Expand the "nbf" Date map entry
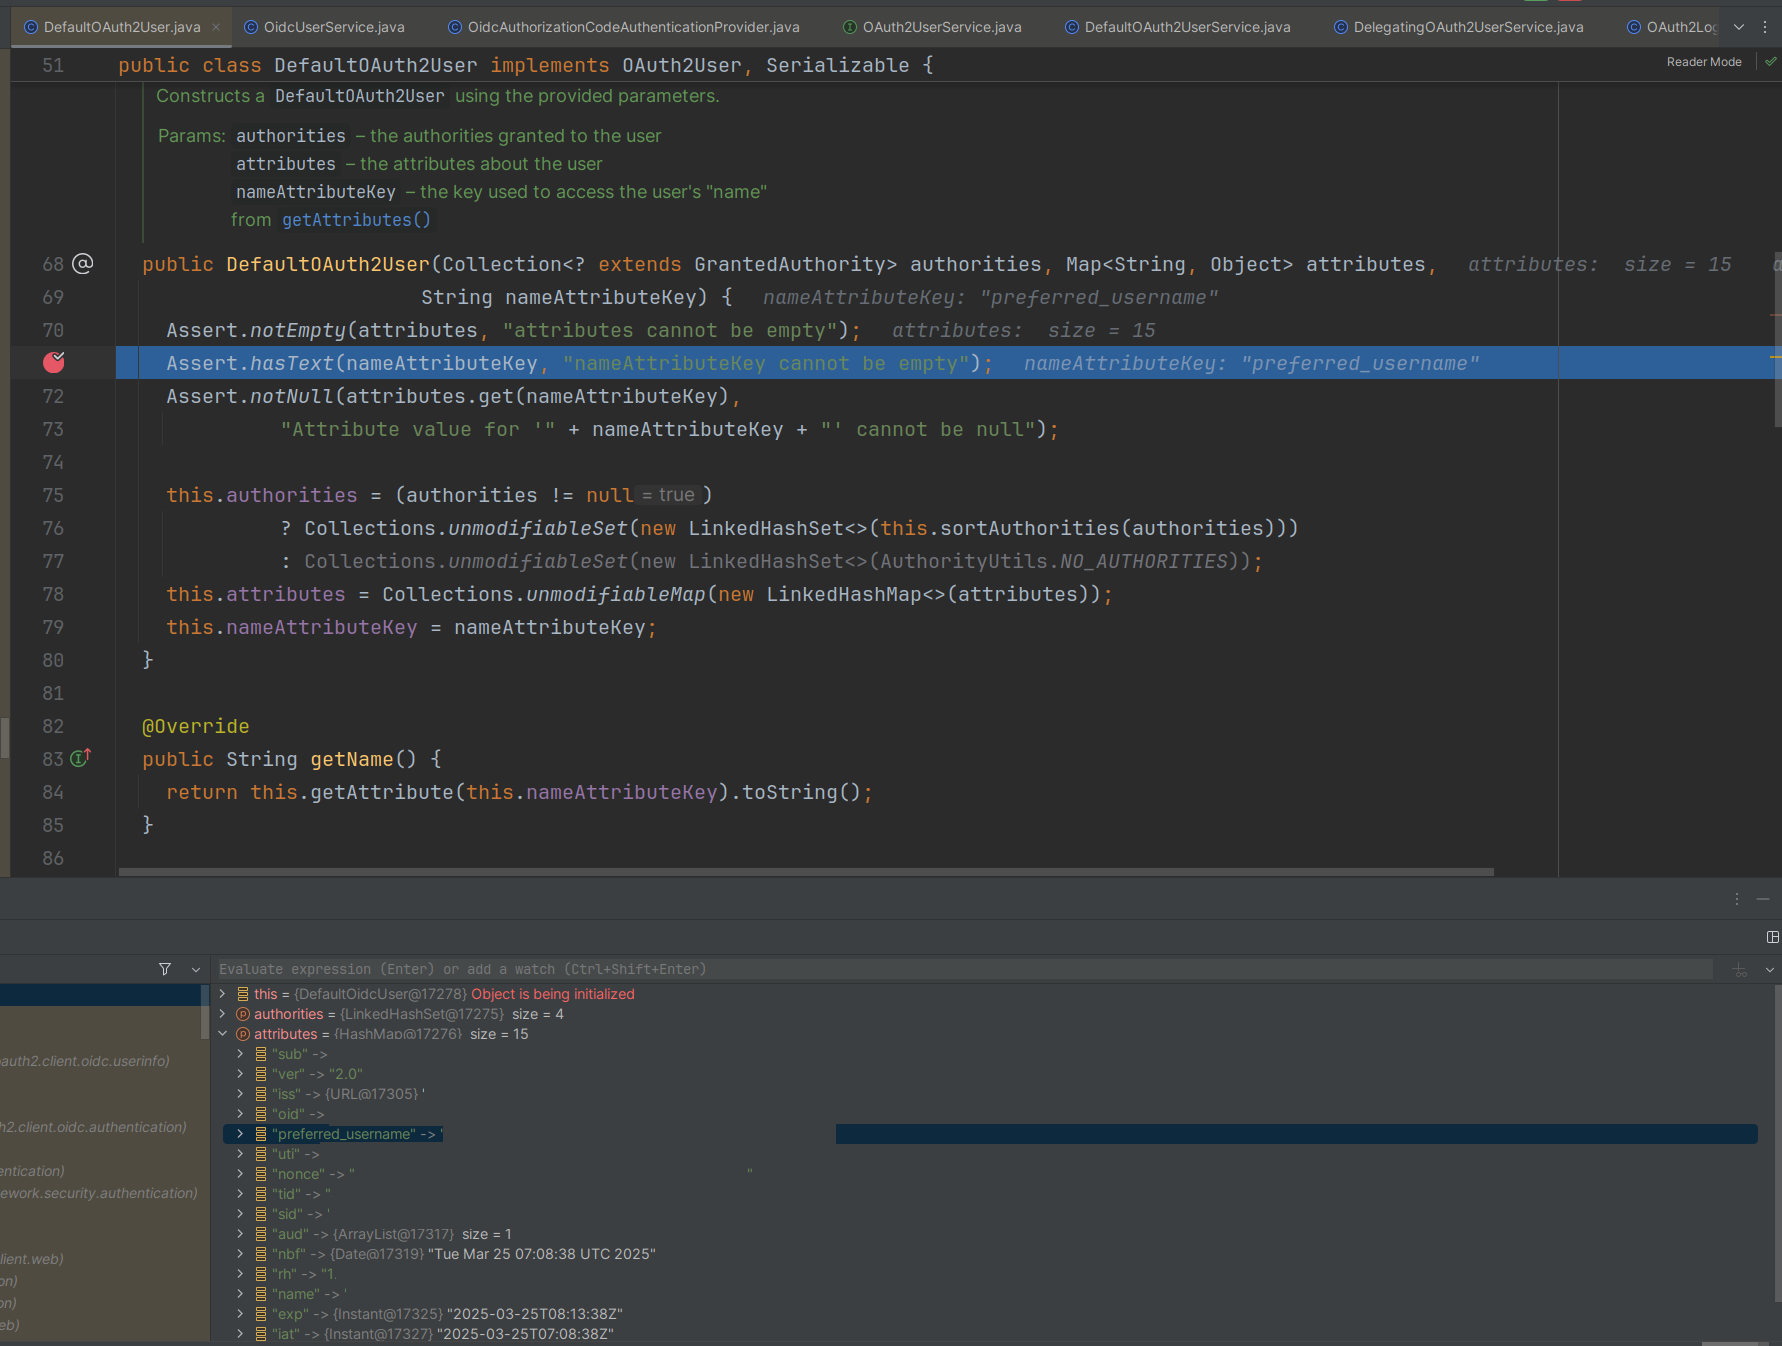The width and height of the screenshot is (1782, 1346). click(x=240, y=1254)
